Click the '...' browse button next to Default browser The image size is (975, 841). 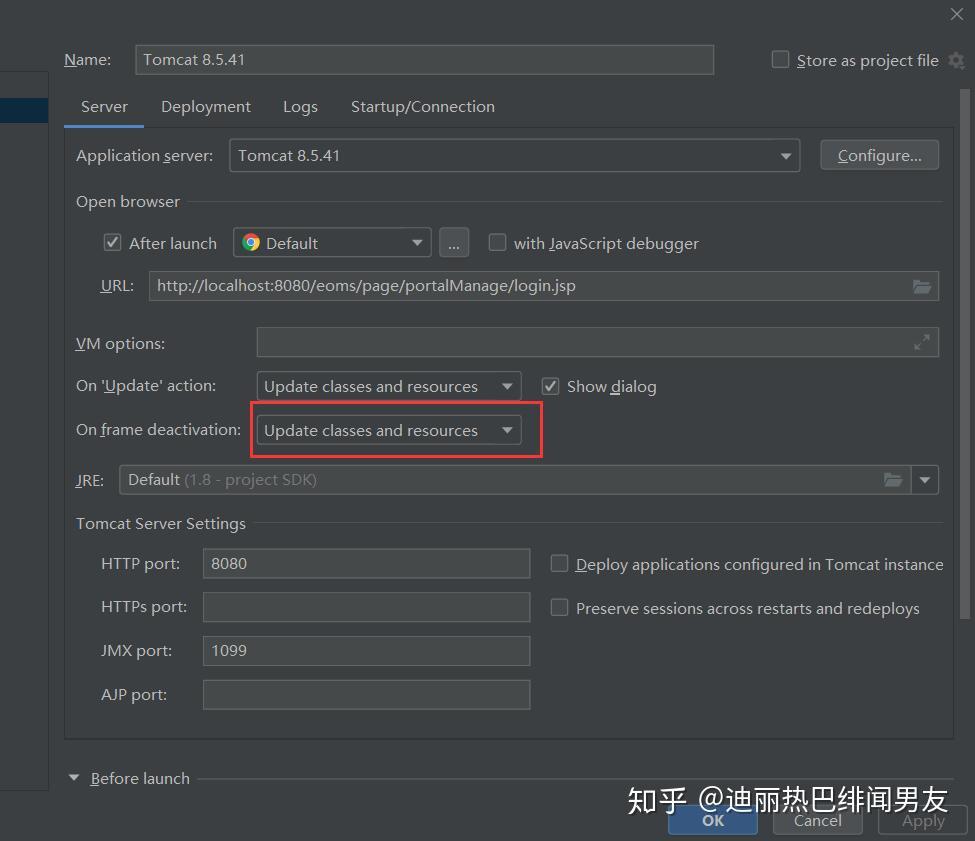pos(454,242)
